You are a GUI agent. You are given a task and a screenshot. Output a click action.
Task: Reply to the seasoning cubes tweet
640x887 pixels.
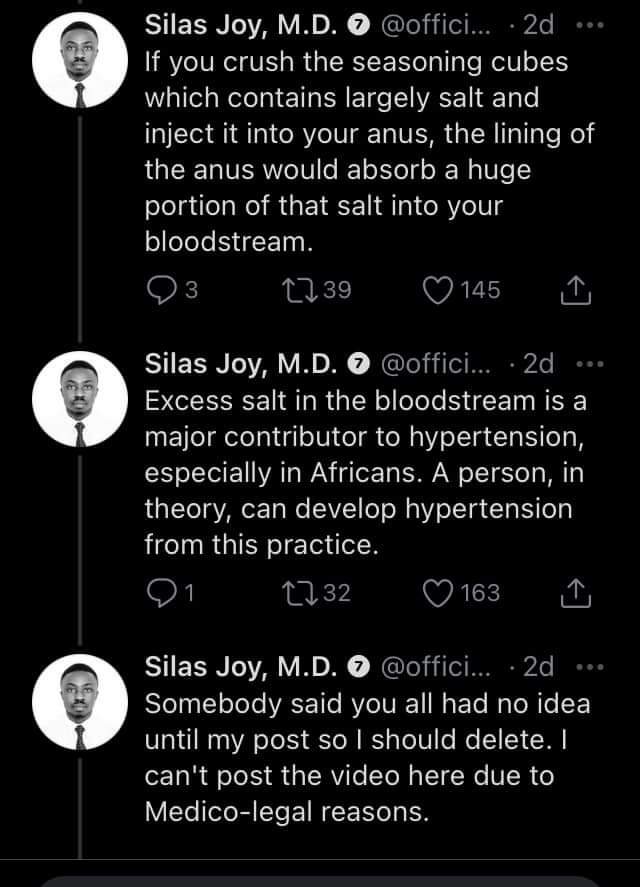pos(161,290)
